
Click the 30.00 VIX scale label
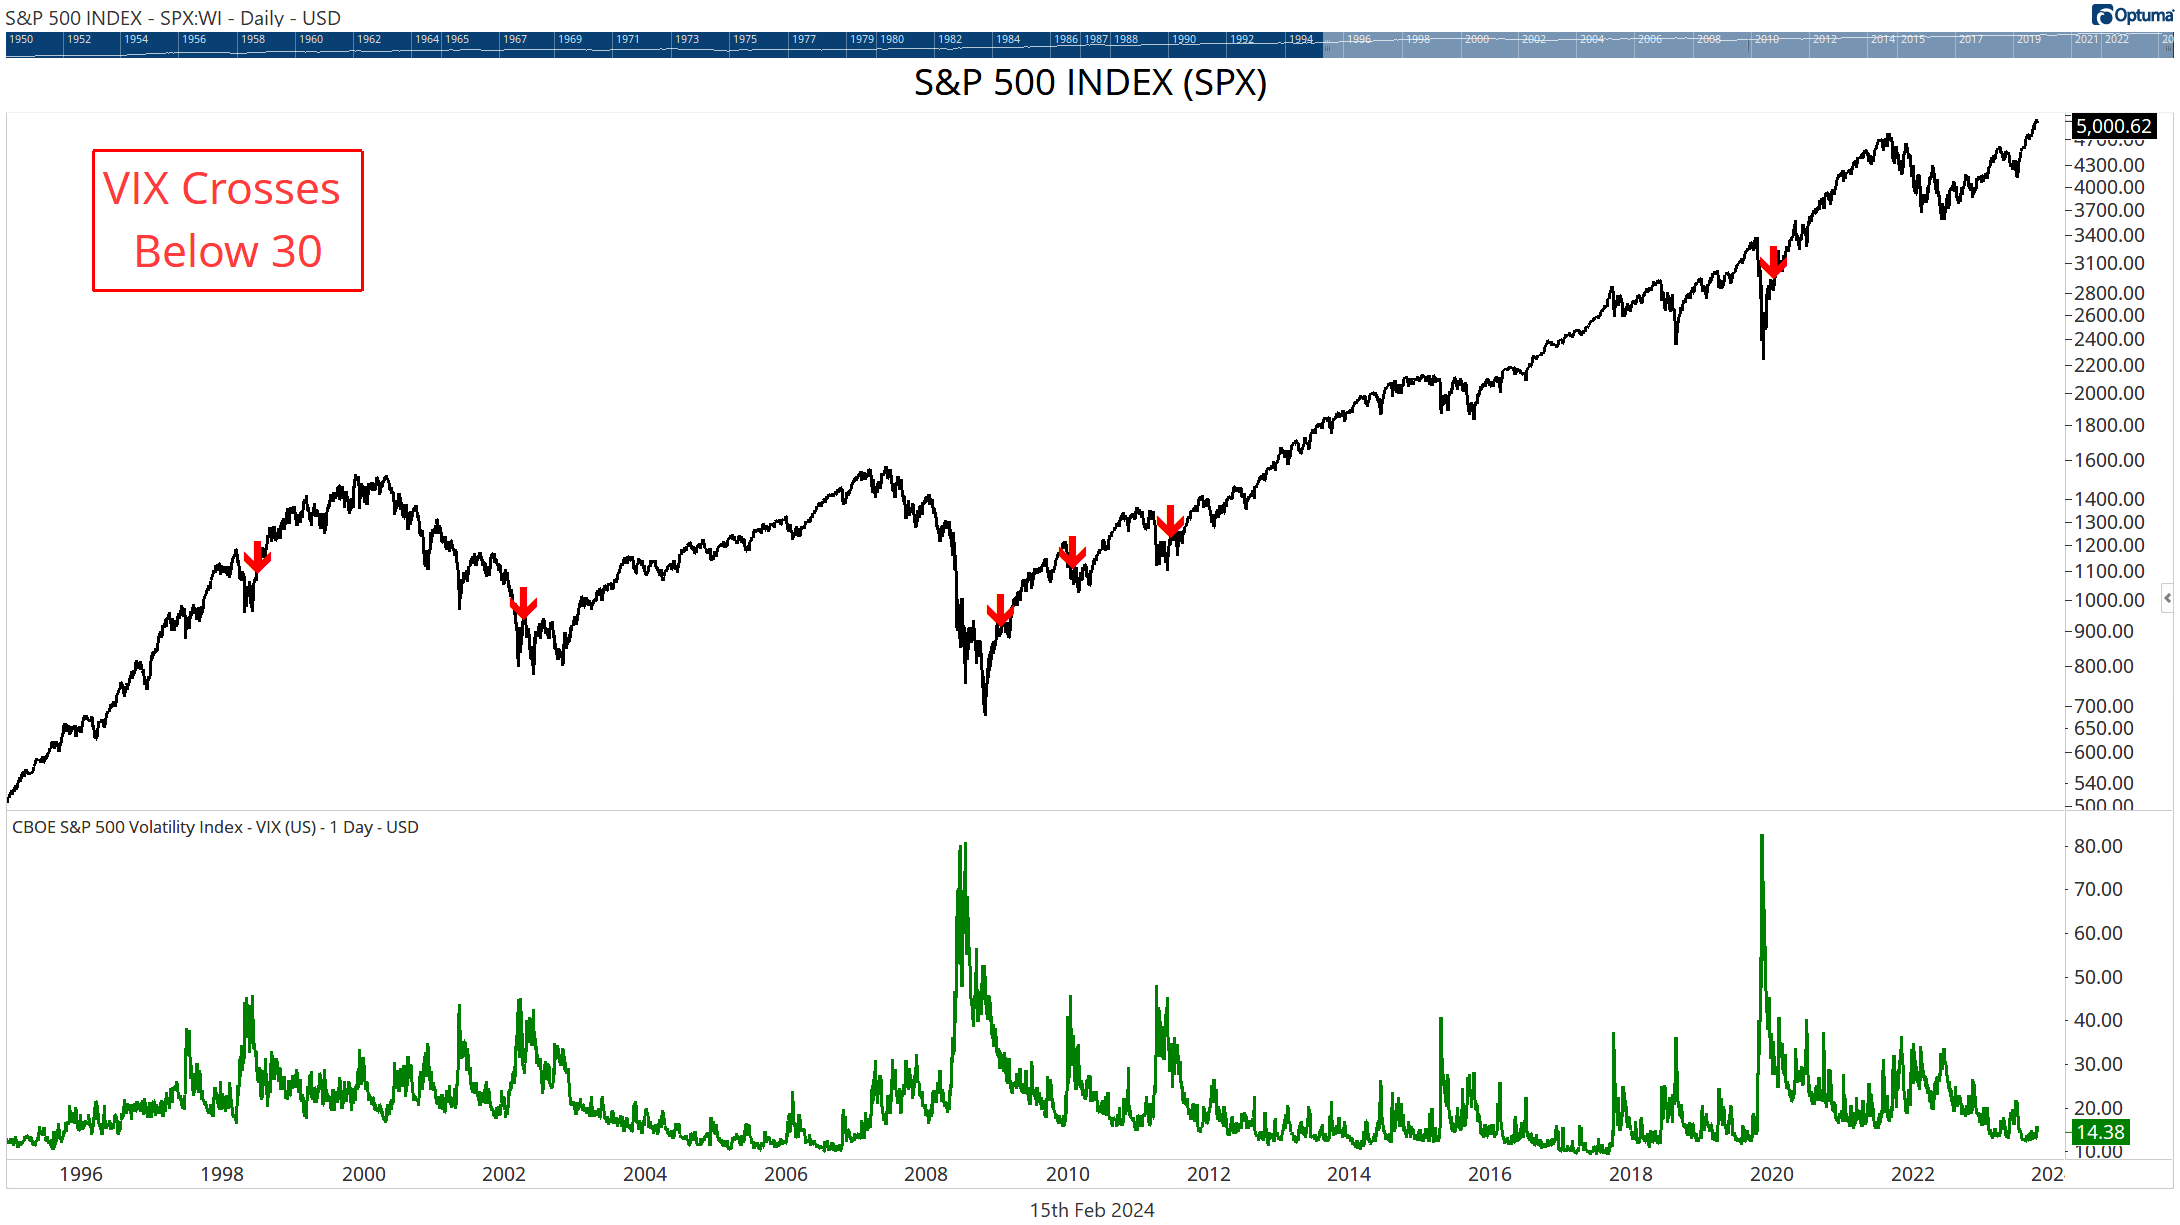tap(2098, 1064)
